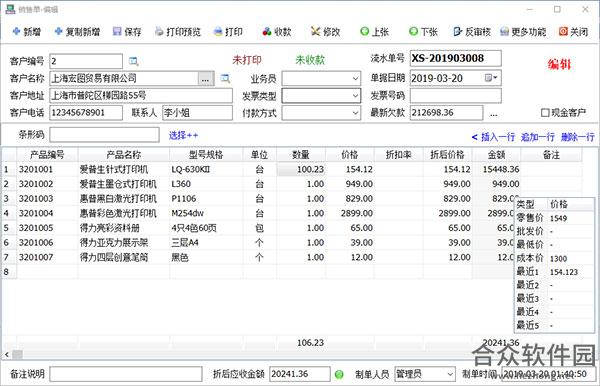Select cell 爱普生墨仓式打印机

tap(124, 184)
